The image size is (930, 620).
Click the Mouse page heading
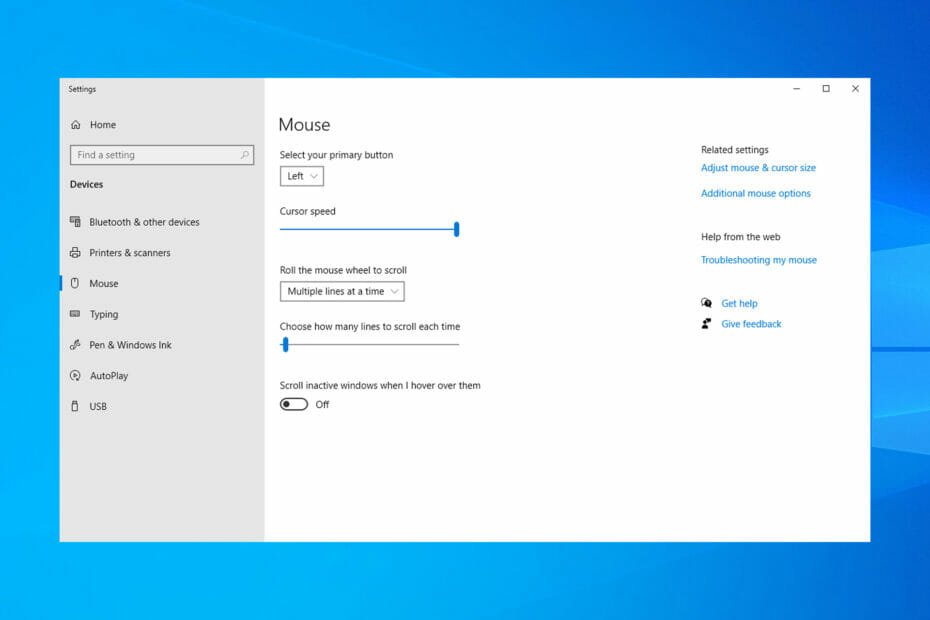tap(304, 125)
